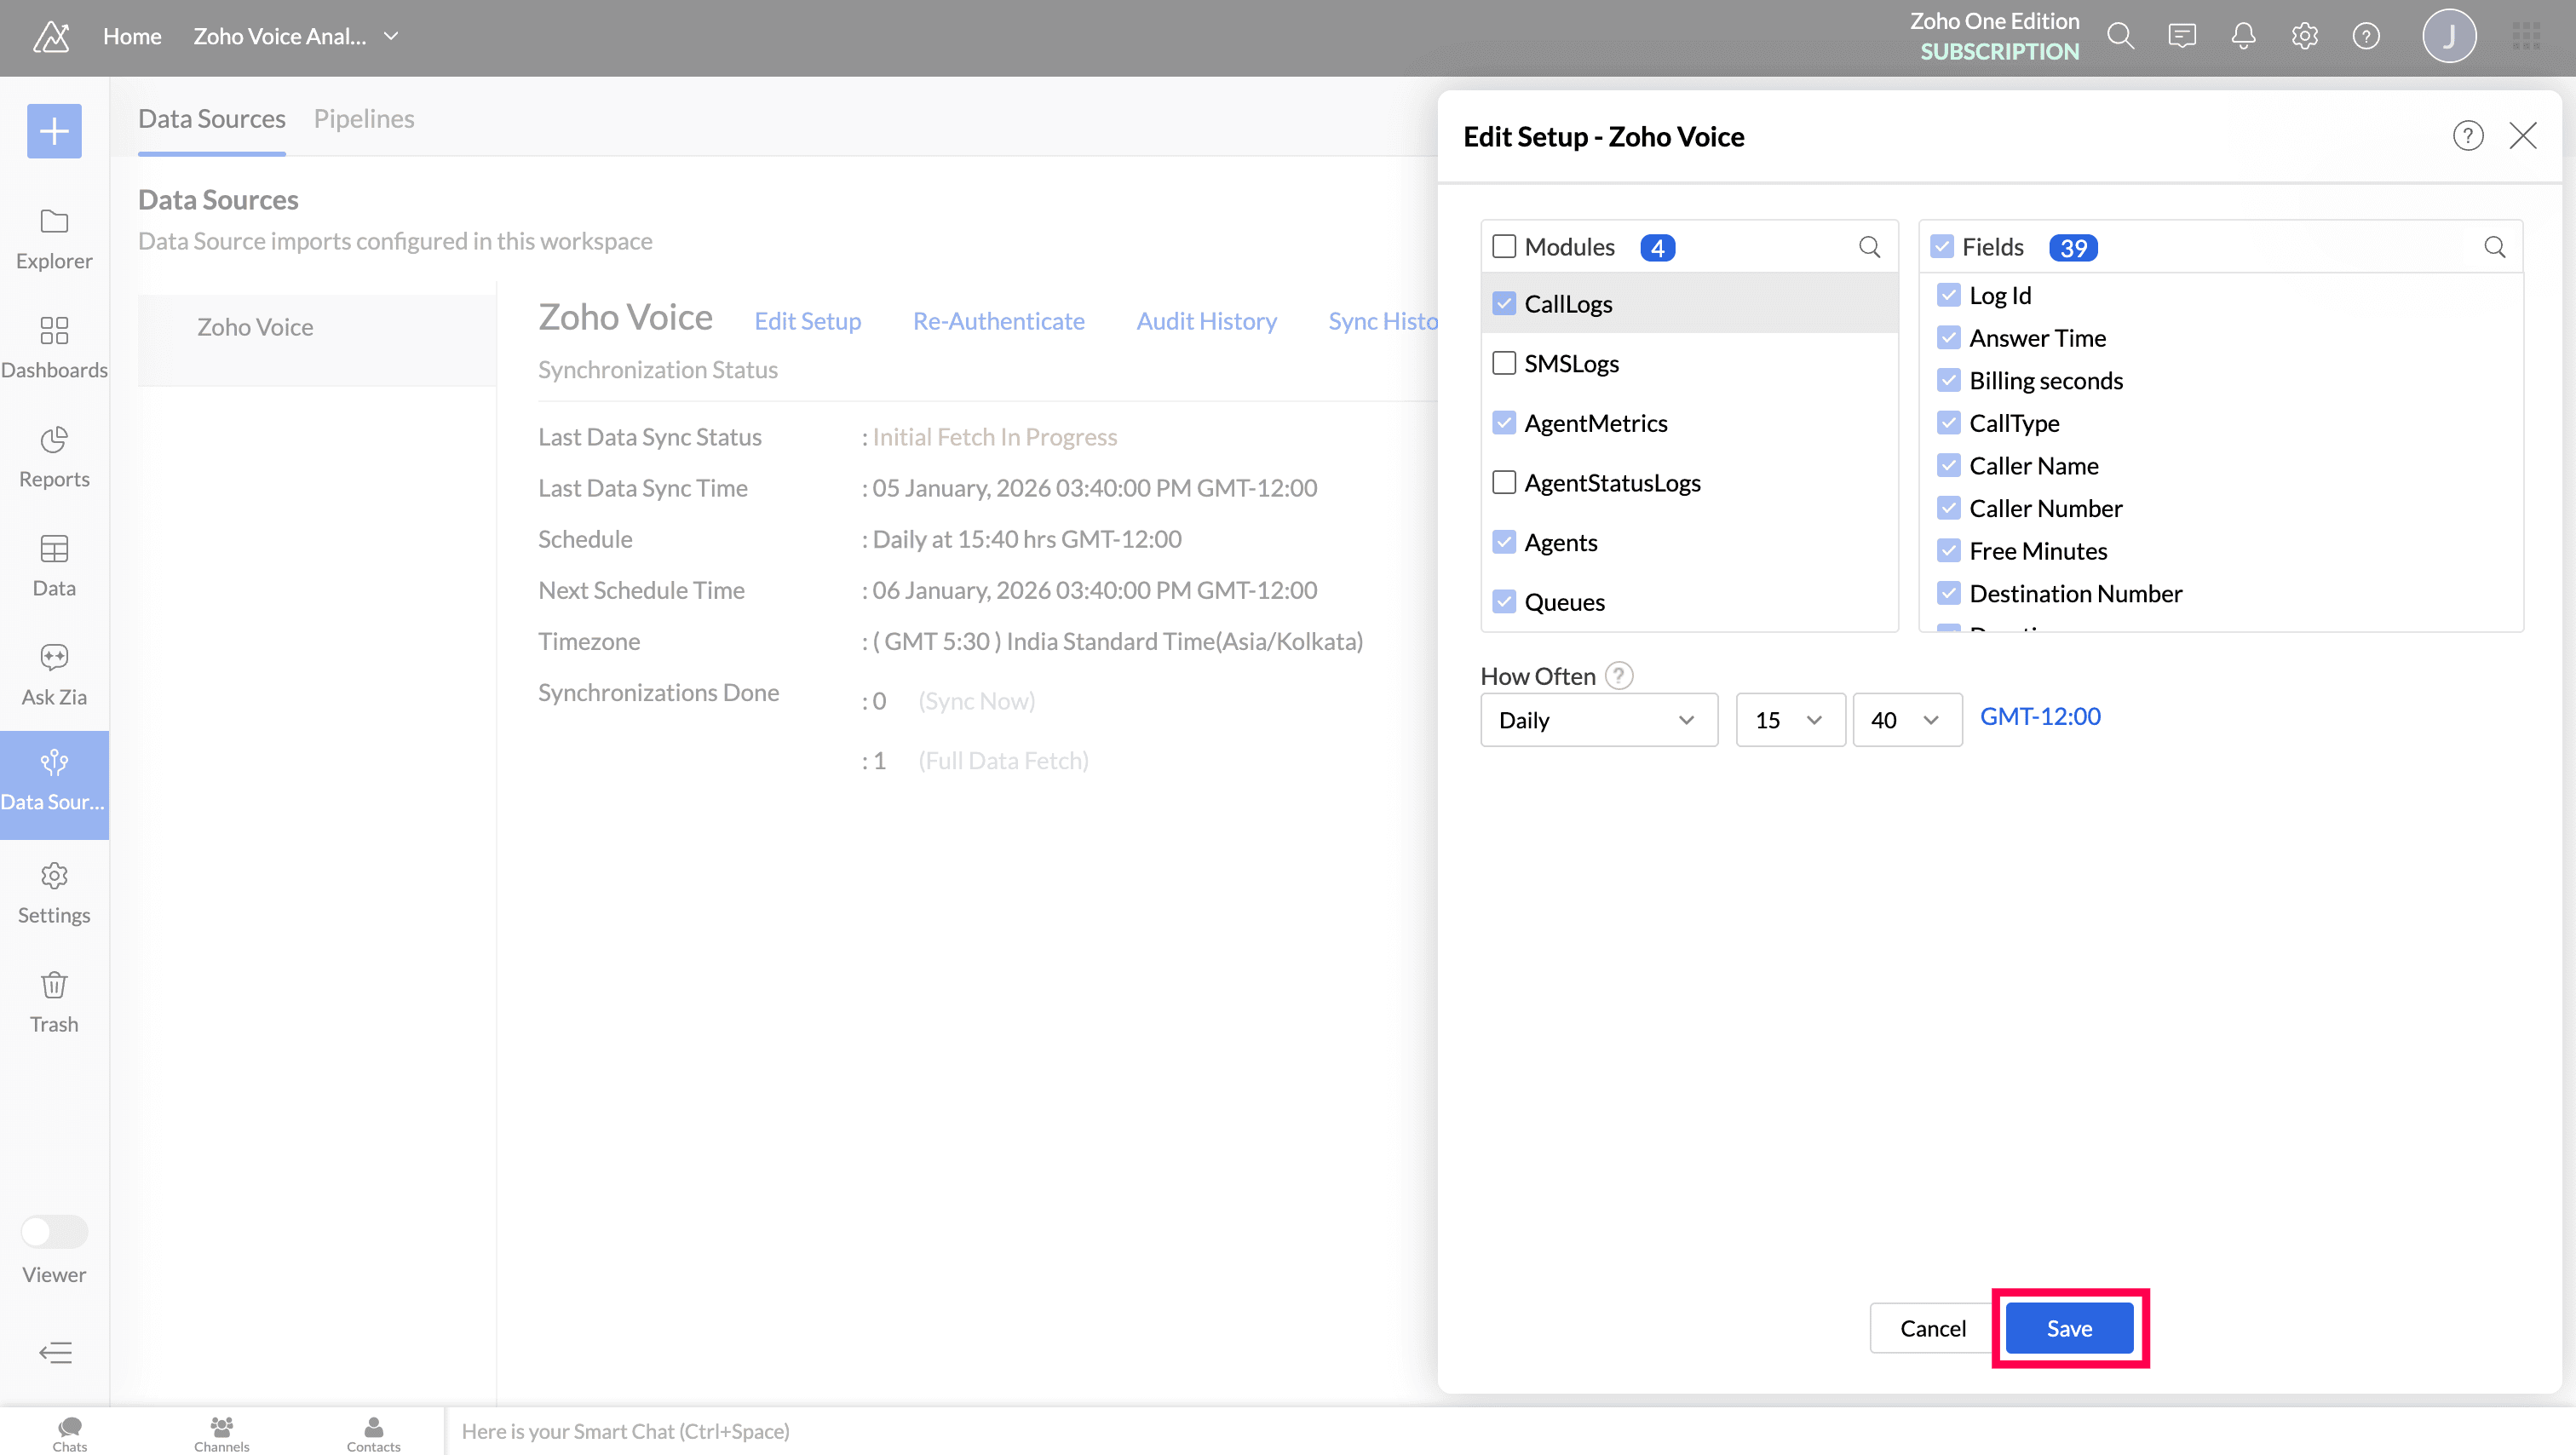This screenshot has height=1455, width=2576.
Task: Uncheck the Billing seconds field
Action: tap(1948, 381)
